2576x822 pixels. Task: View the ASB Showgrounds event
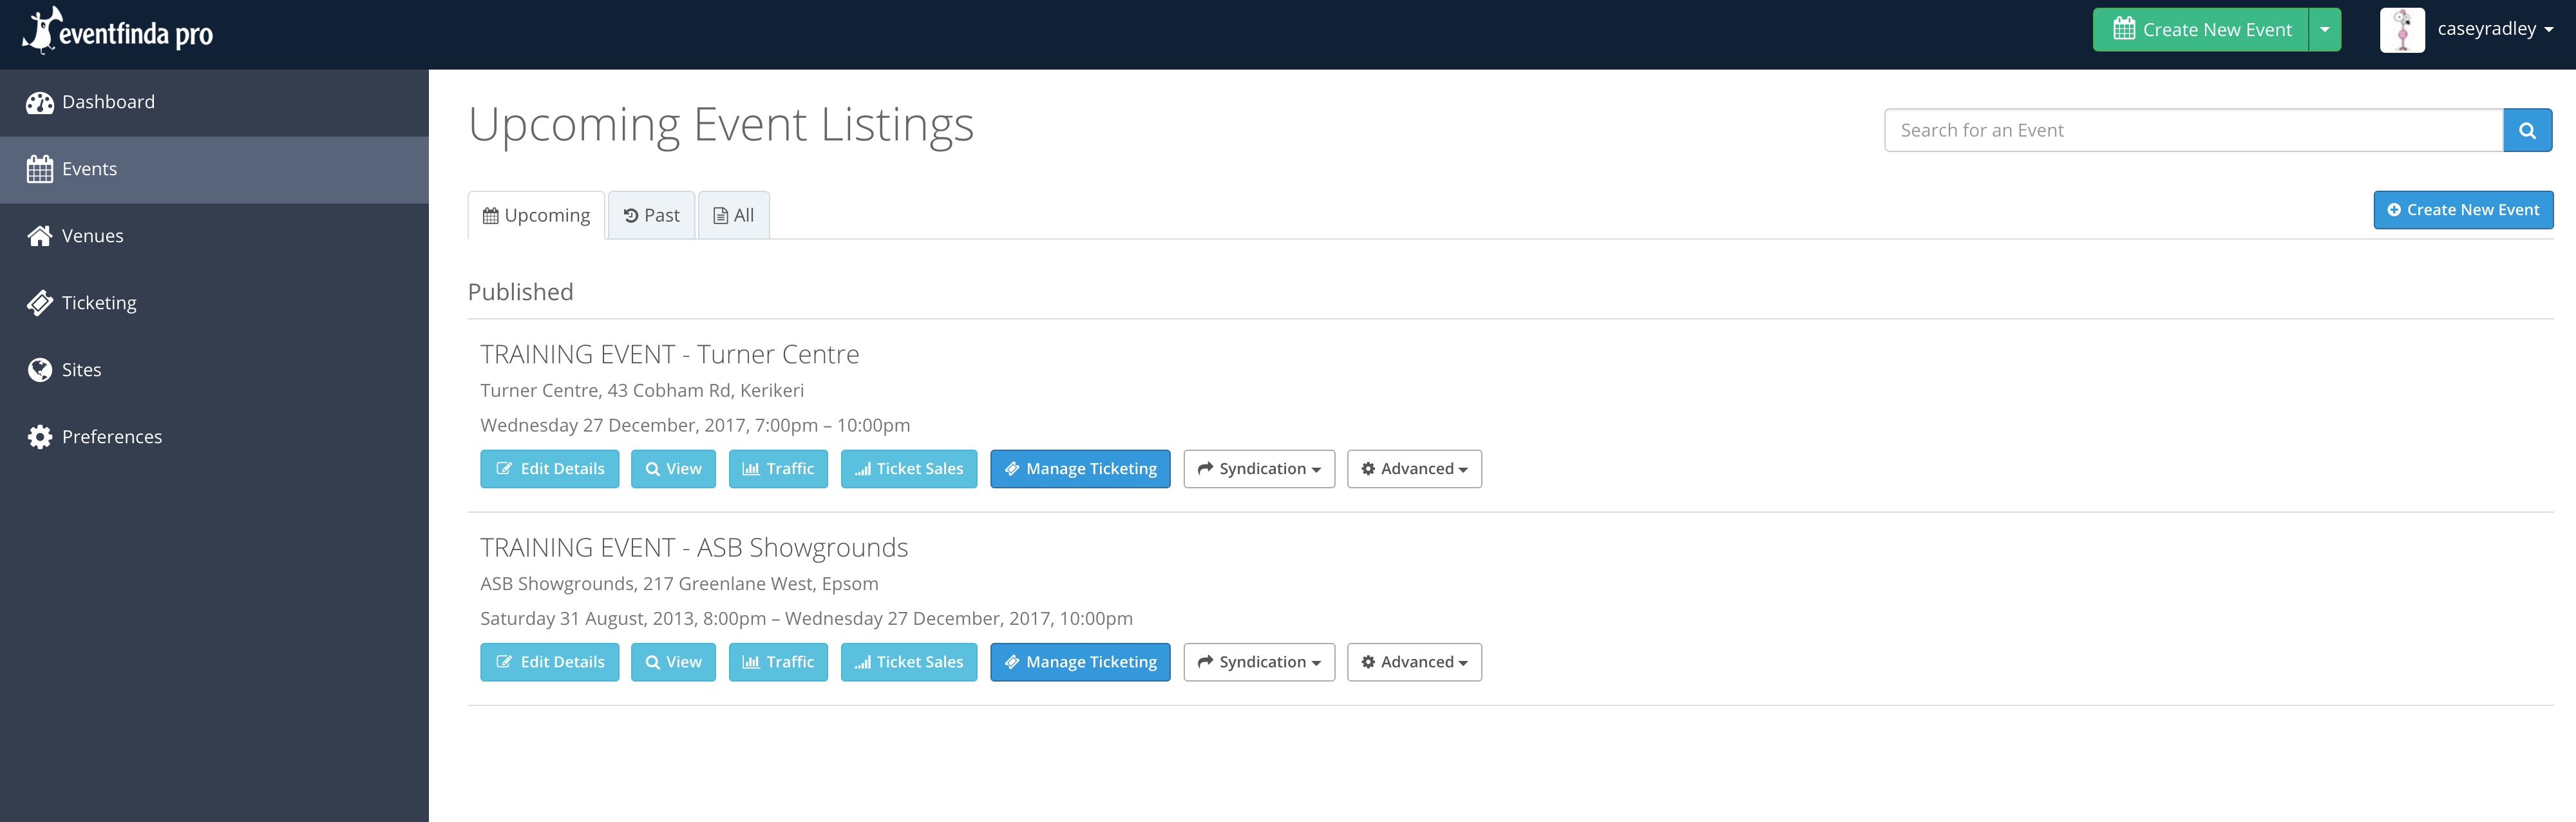673,662
